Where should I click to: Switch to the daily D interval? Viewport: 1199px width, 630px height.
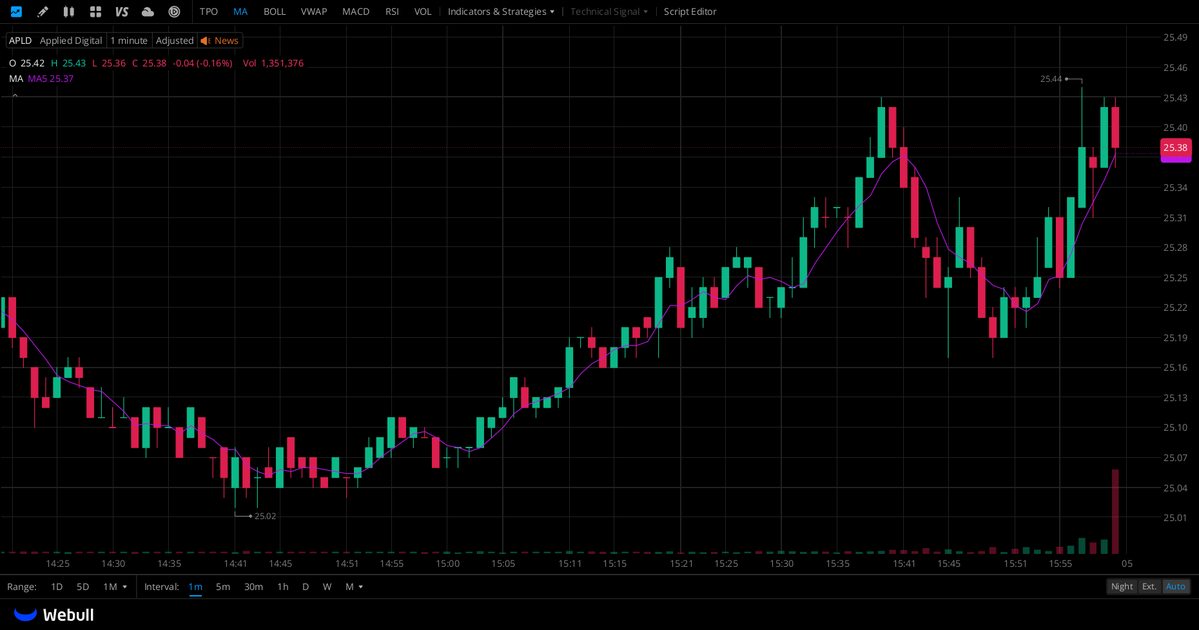coord(305,586)
